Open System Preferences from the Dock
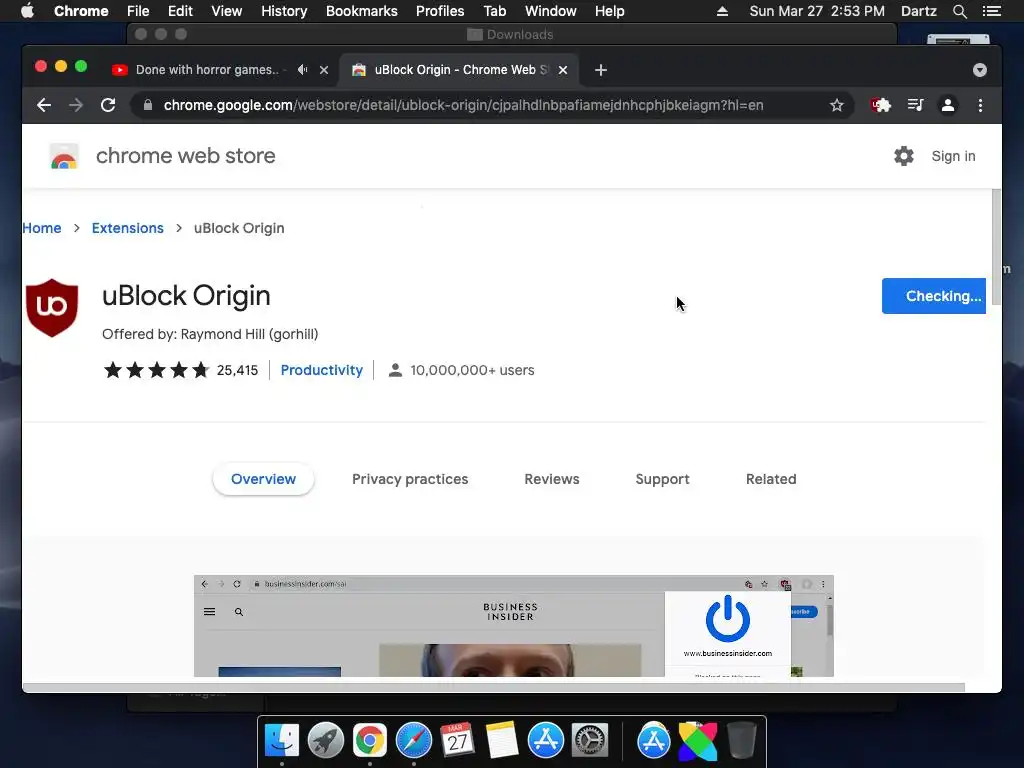The height and width of the screenshot is (768, 1024). [590, 740]
